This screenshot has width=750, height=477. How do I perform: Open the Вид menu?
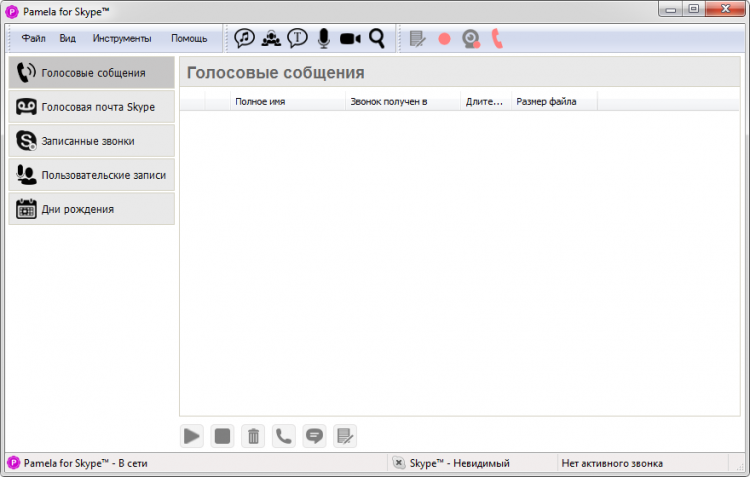click(x=67, y=38)
